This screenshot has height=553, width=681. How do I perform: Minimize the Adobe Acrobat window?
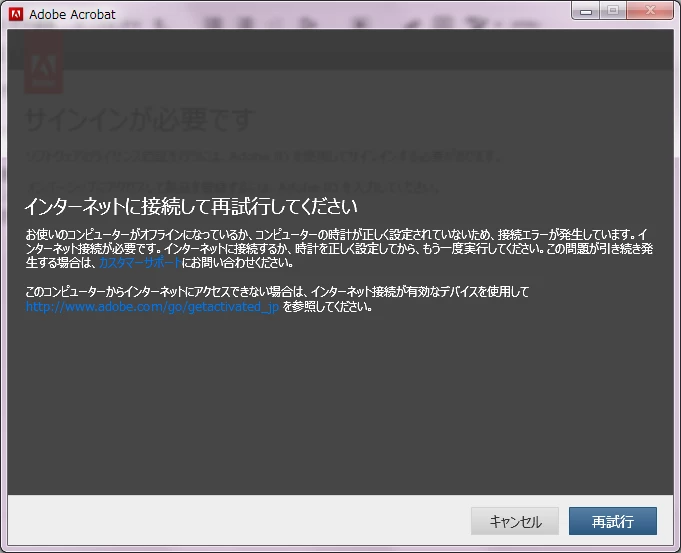(x=586, y=10)
